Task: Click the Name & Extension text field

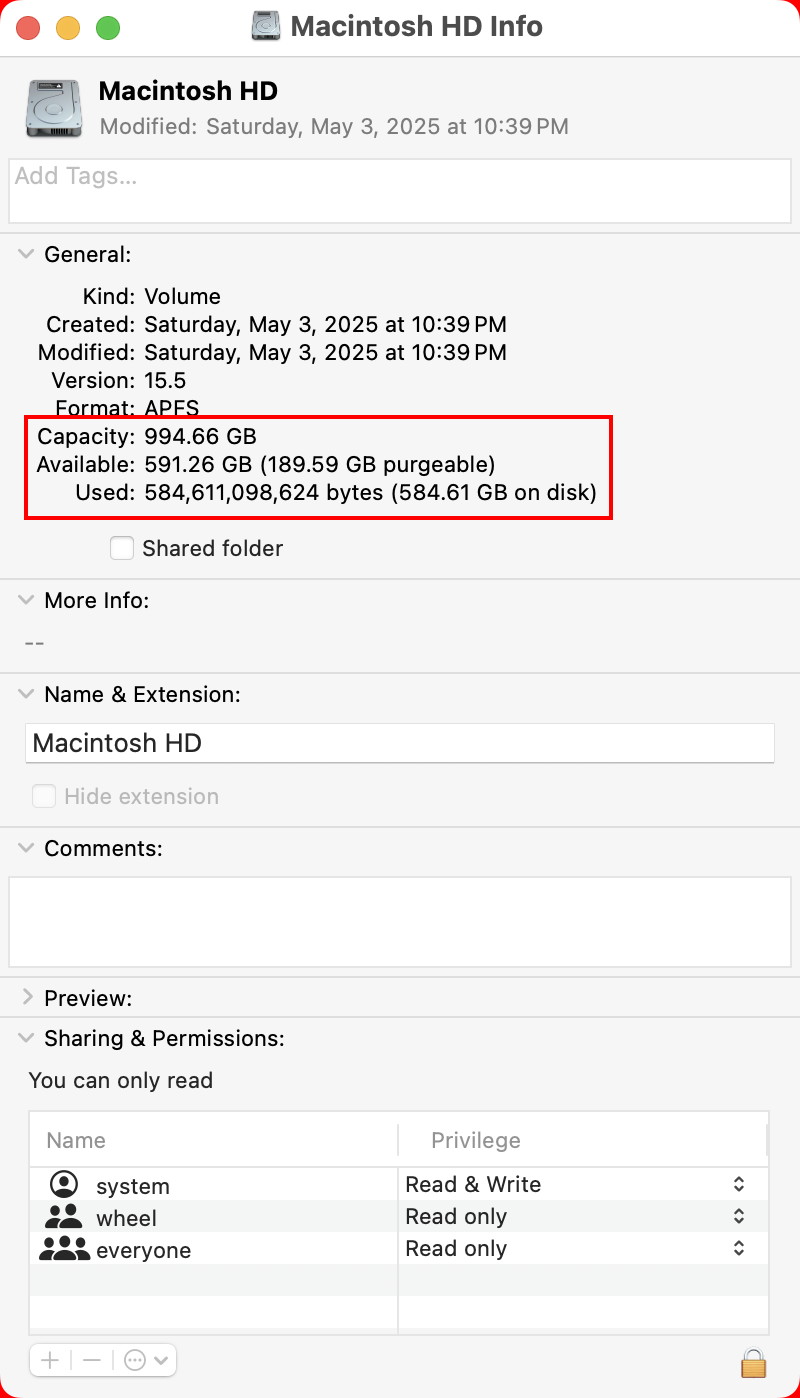Action: tap(400, 743)
